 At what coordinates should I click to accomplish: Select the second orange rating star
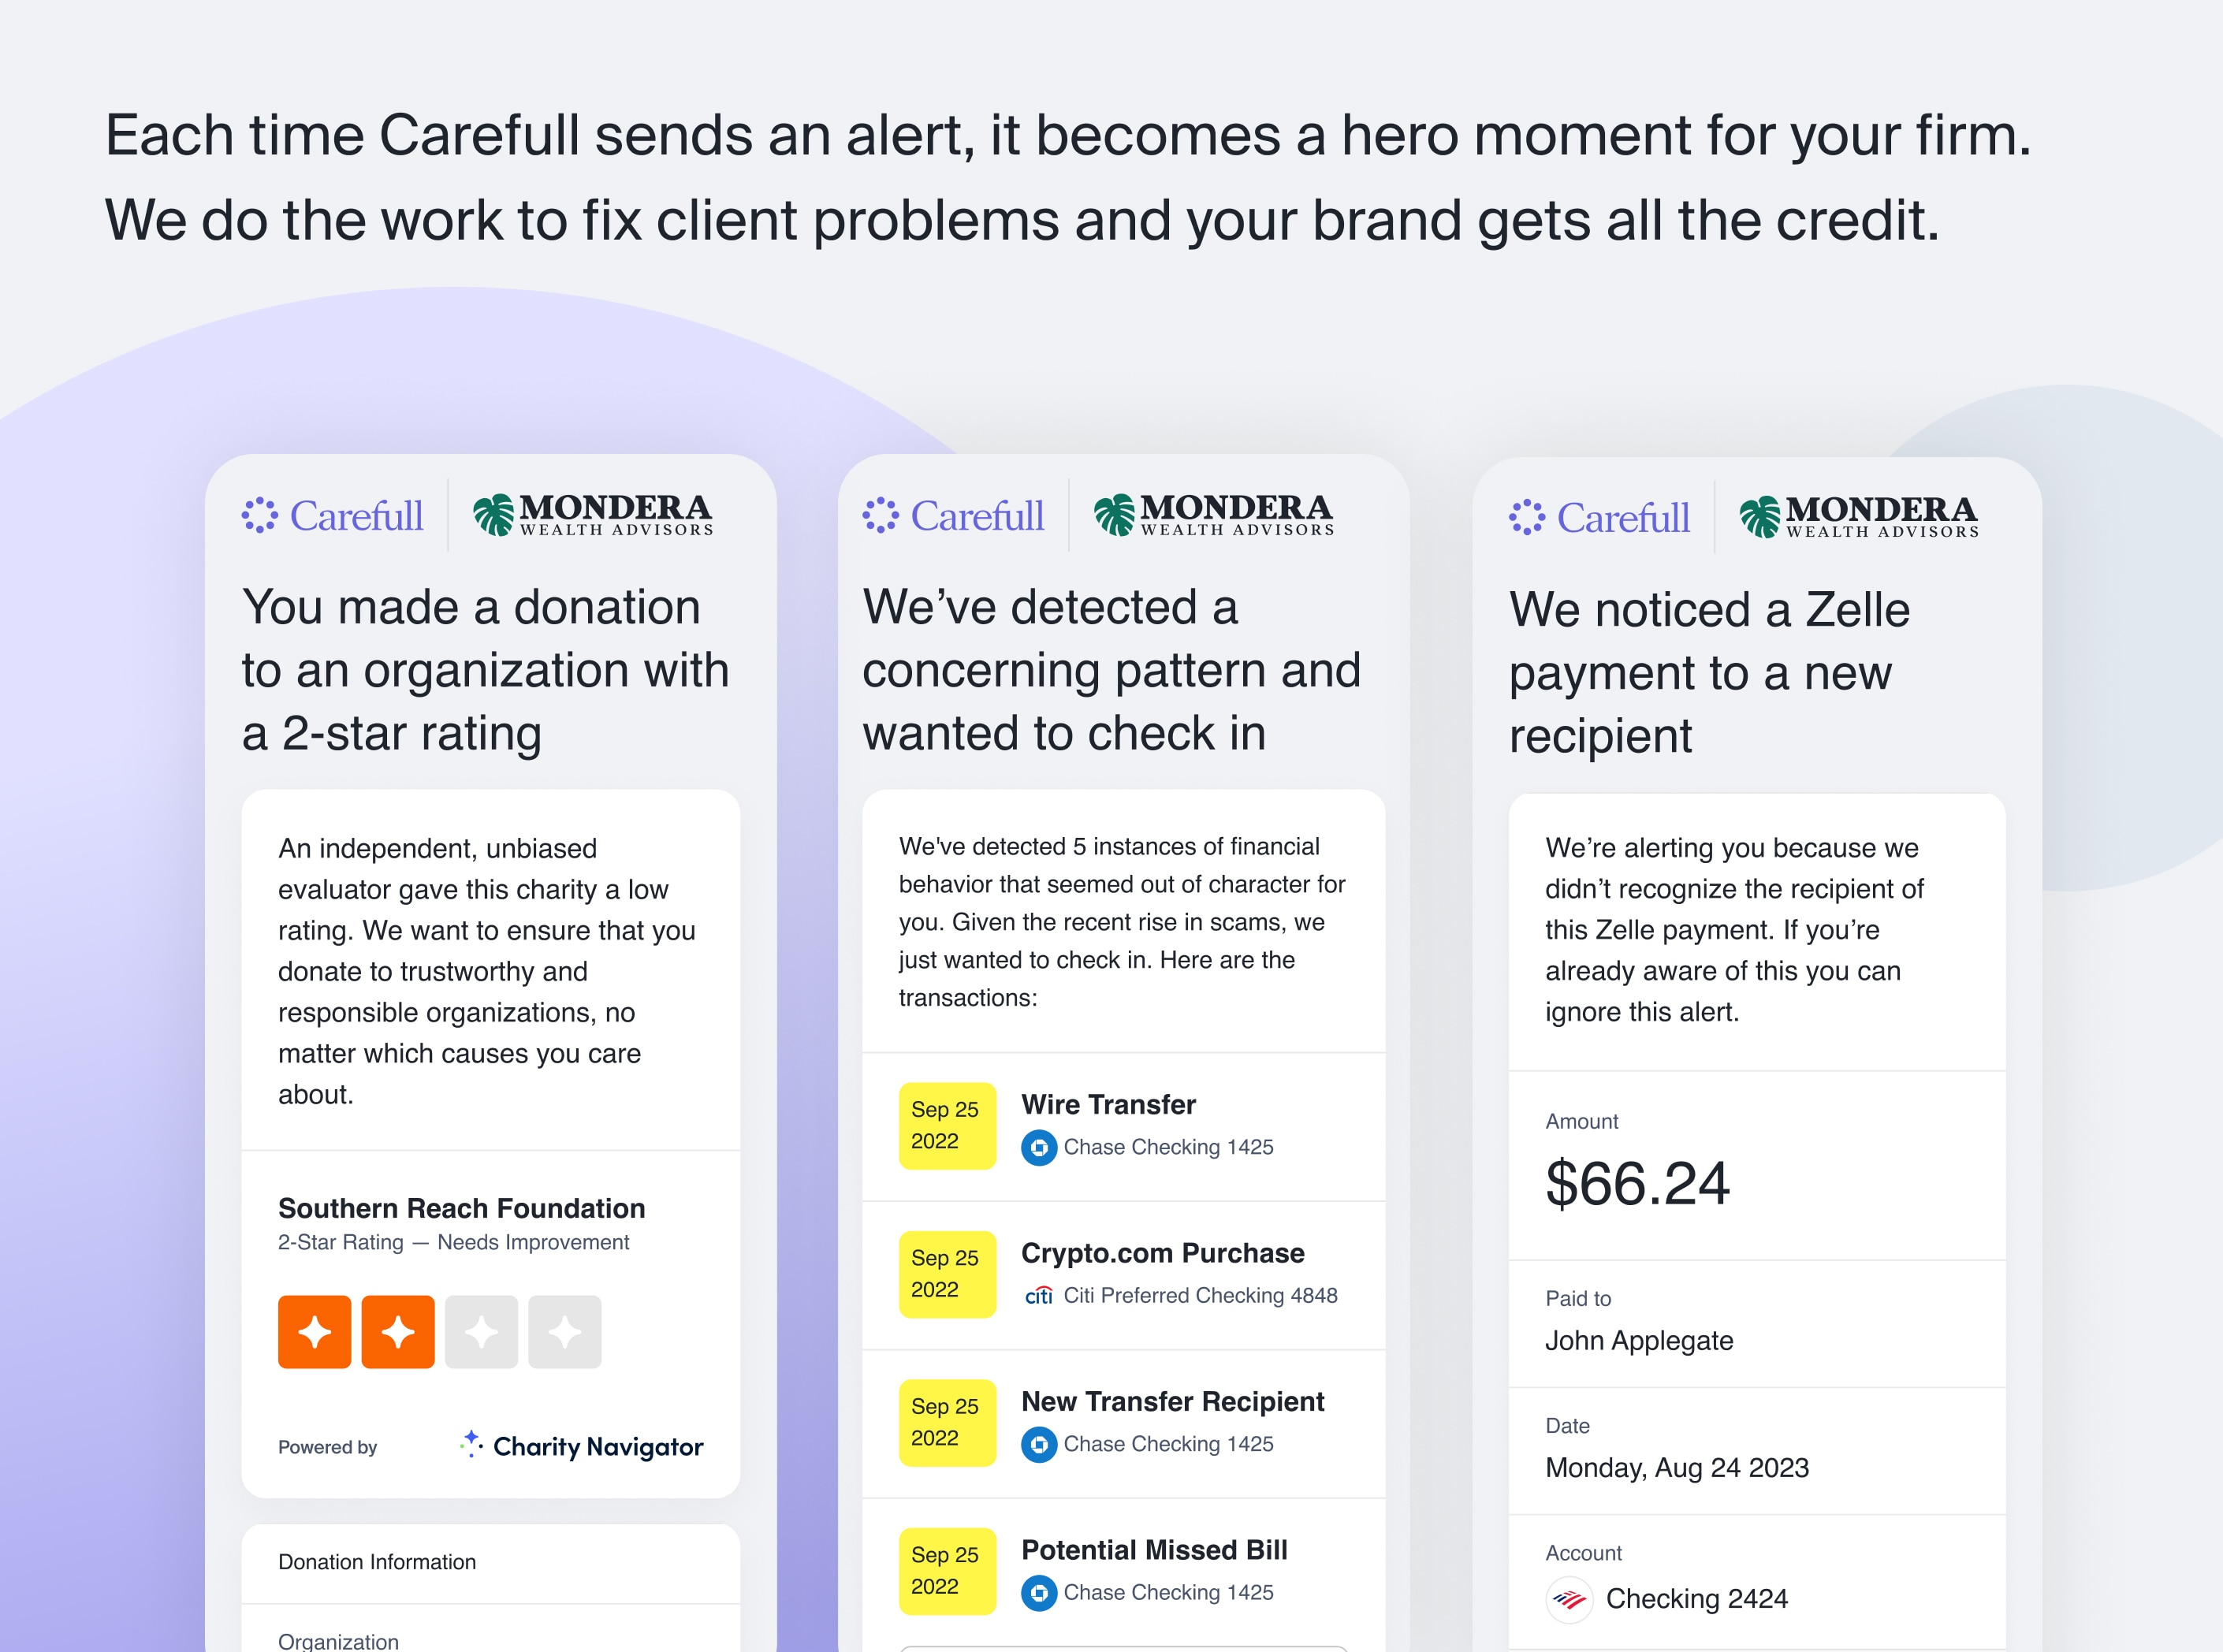click(398, 1332)
